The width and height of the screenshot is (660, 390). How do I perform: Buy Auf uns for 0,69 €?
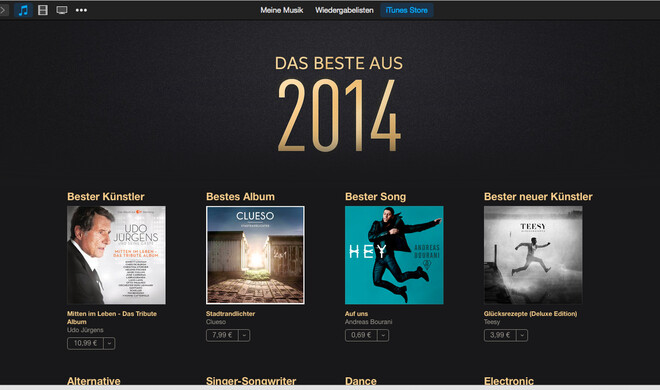coord(361,335)
